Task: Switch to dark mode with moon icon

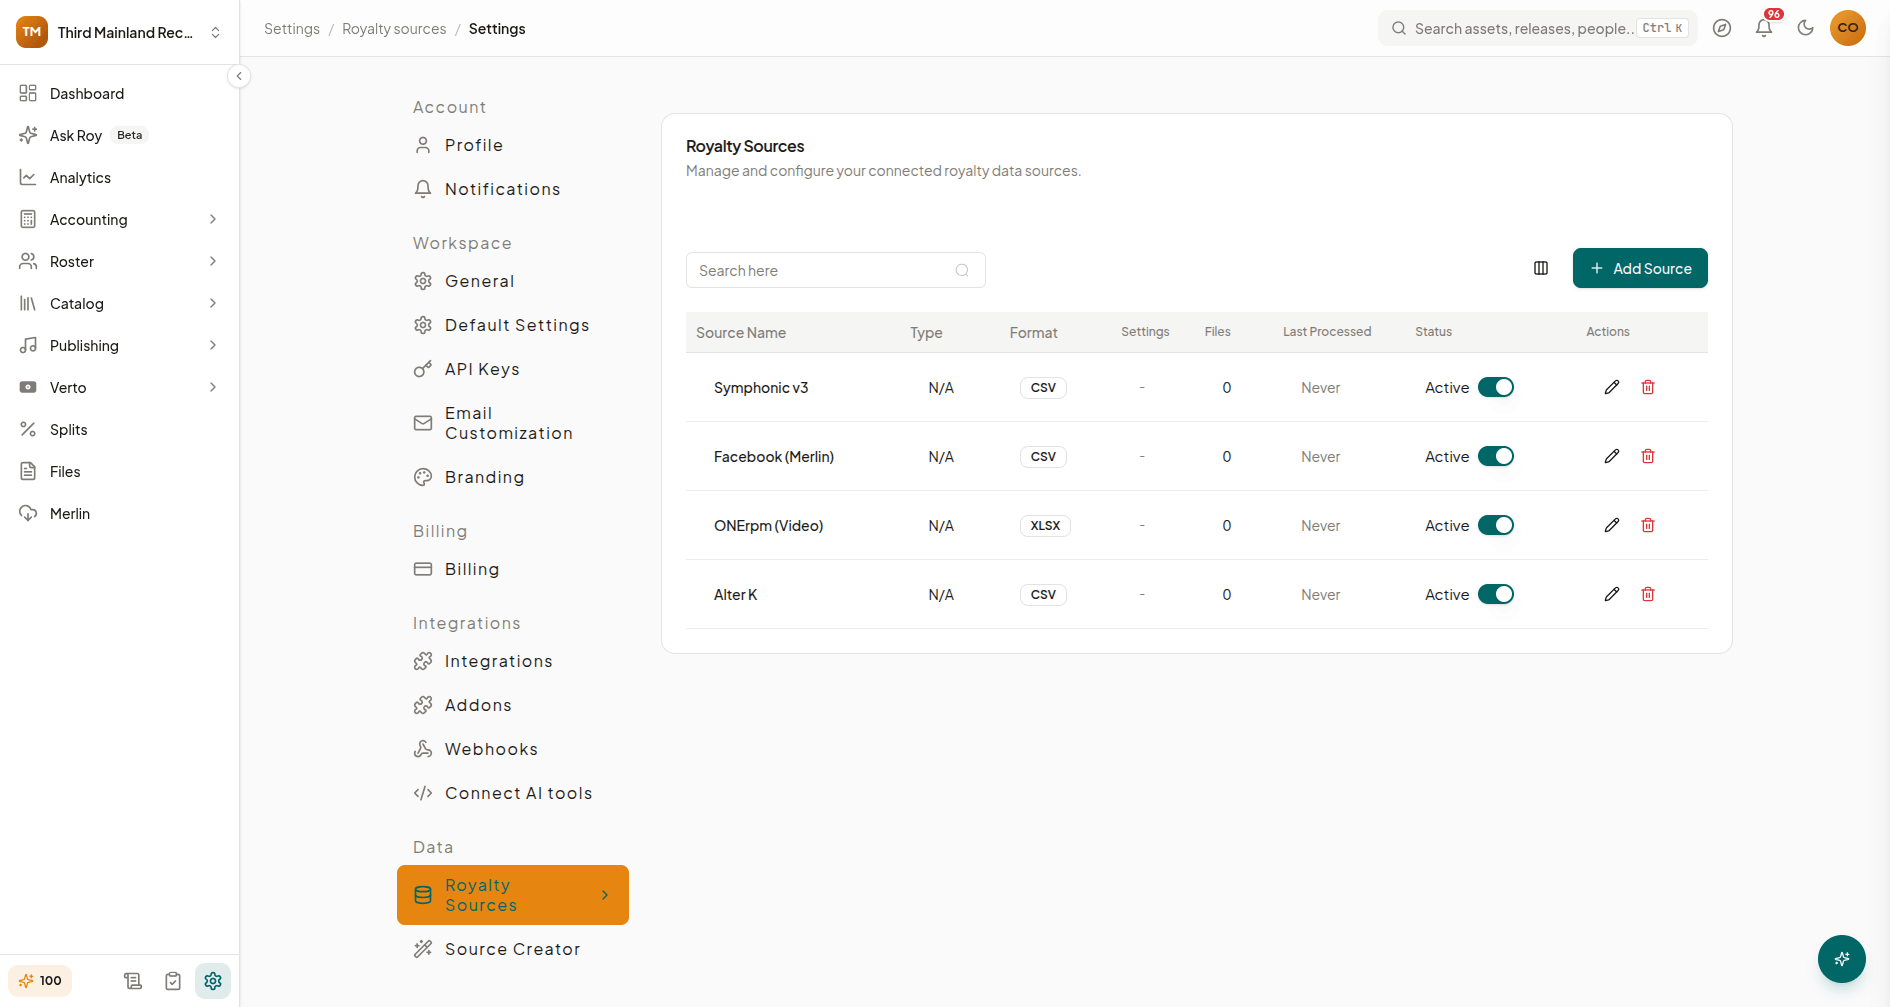Action: click(1806, 28)
